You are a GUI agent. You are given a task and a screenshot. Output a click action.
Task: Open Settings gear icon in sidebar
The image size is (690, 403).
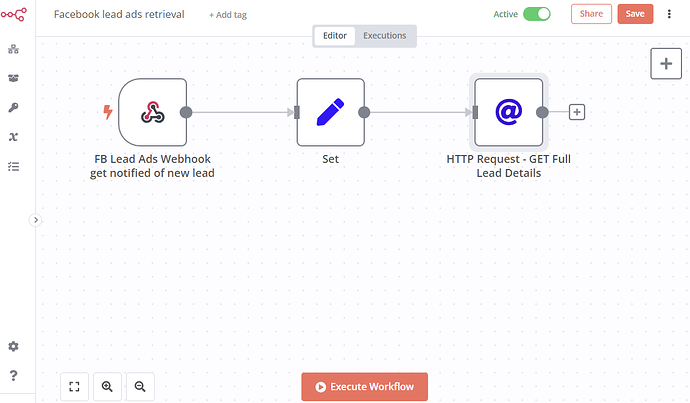[x=13, y=346]
